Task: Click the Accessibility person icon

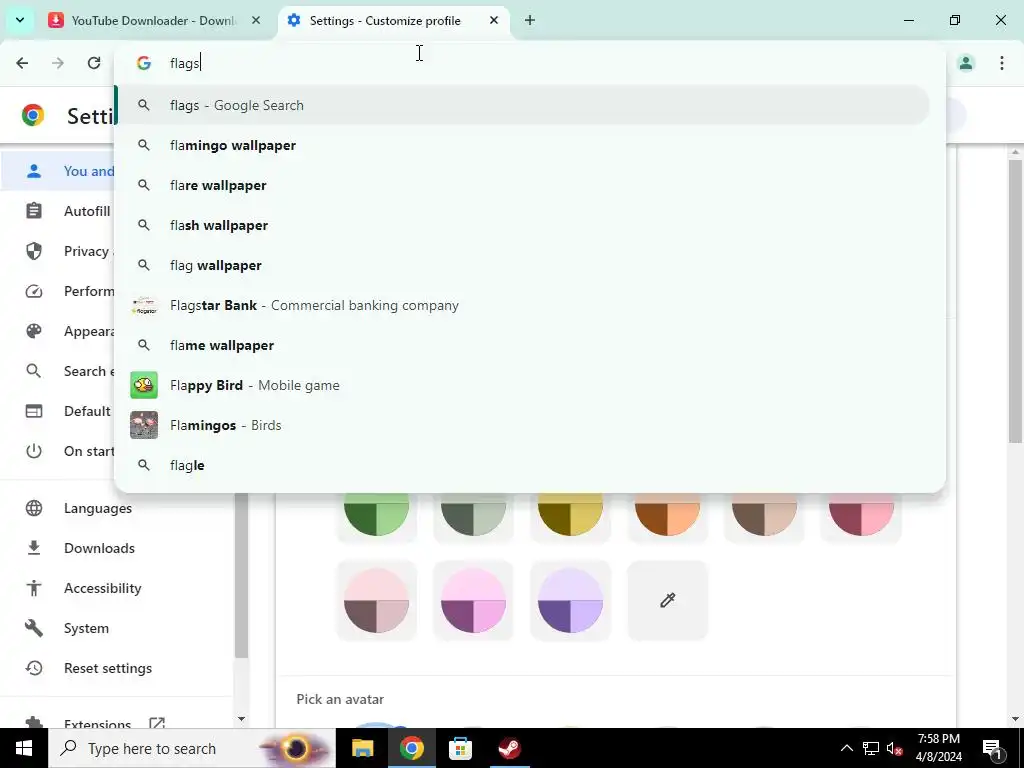Action: (x=34, y=588)
